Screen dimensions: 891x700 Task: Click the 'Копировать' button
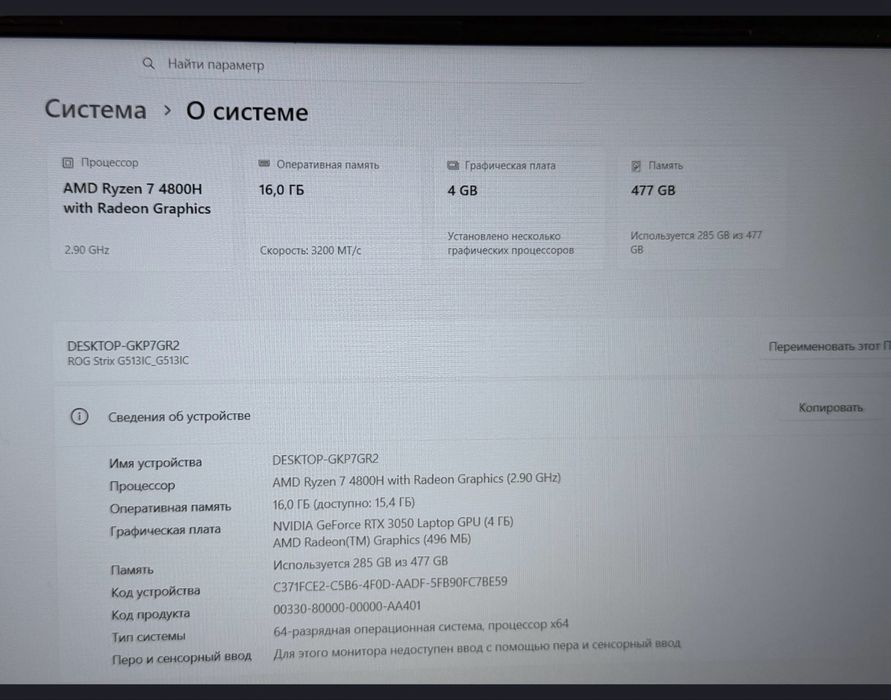pos(831,408)
